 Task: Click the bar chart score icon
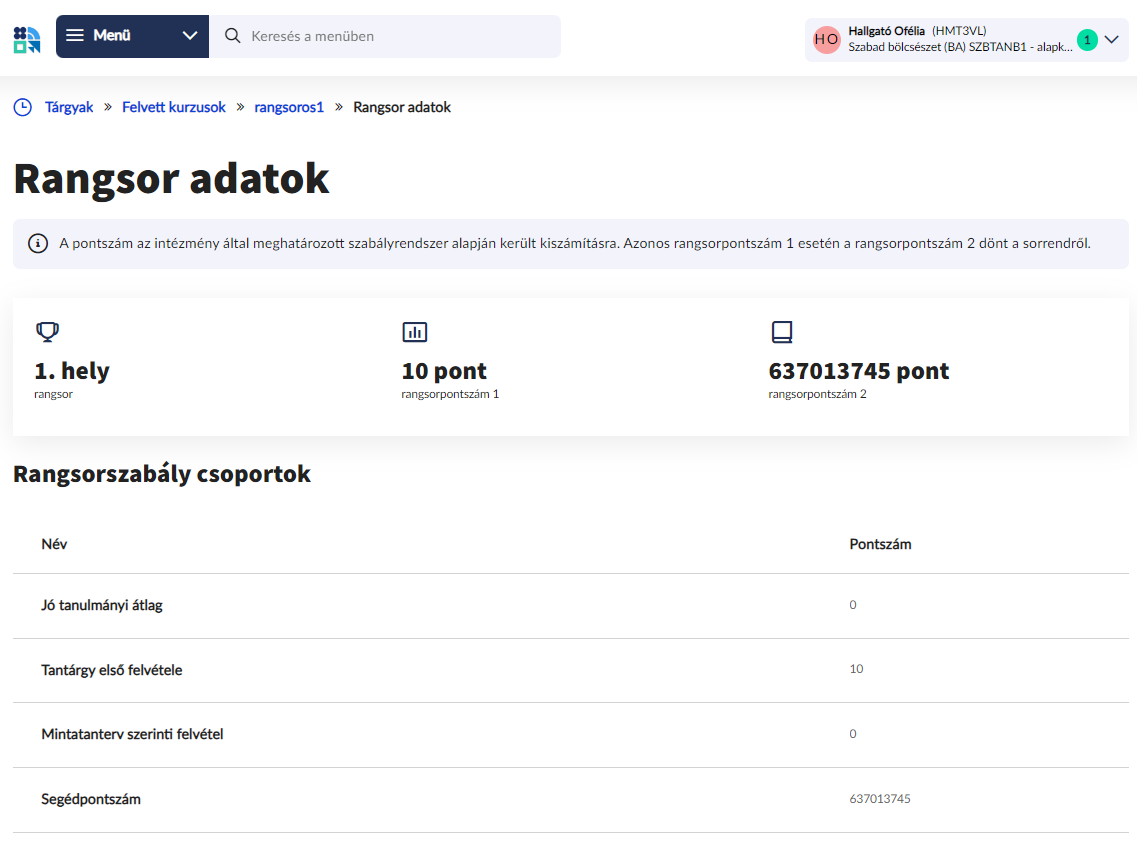click(414, 332)
